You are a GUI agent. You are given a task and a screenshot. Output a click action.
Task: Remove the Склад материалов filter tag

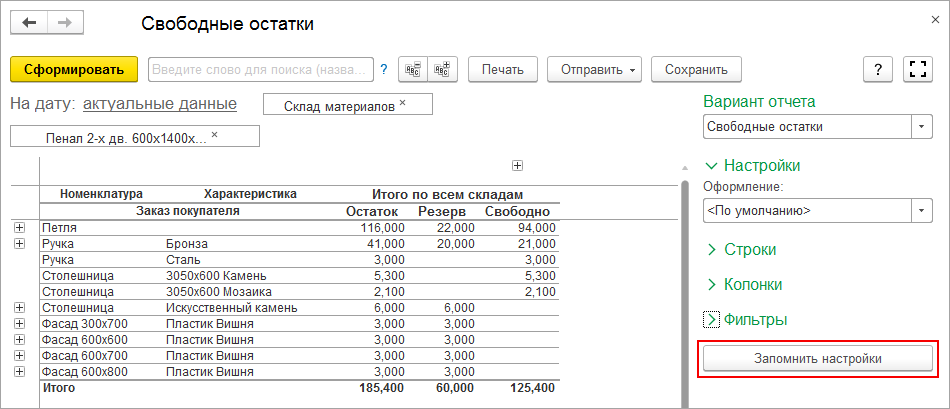point(403,103)
